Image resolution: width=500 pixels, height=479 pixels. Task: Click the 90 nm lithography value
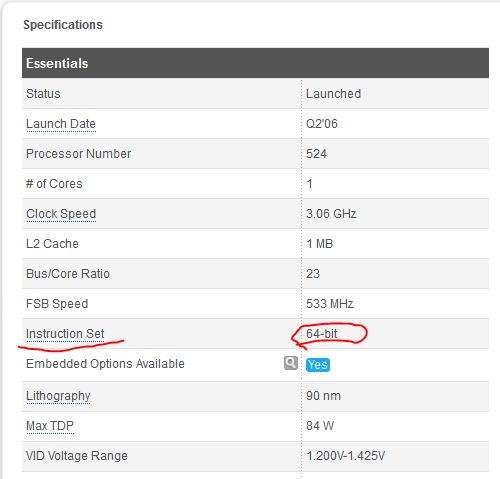coord(323,396)
